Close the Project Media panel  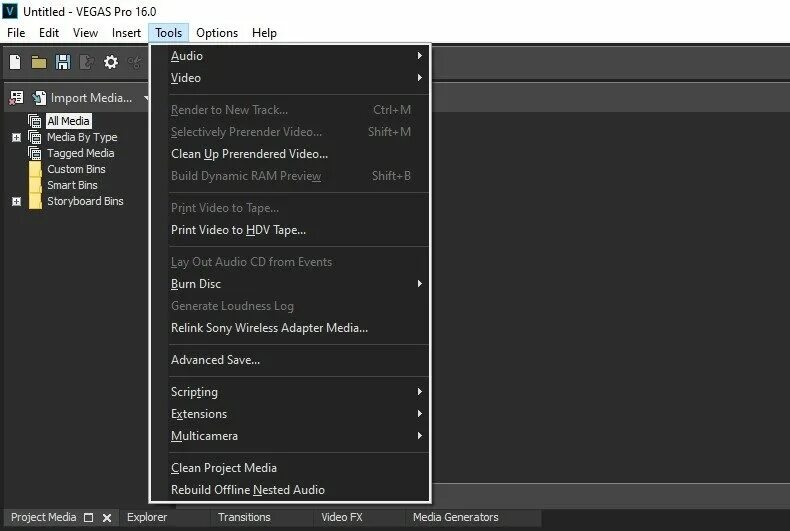click(107, 517)
